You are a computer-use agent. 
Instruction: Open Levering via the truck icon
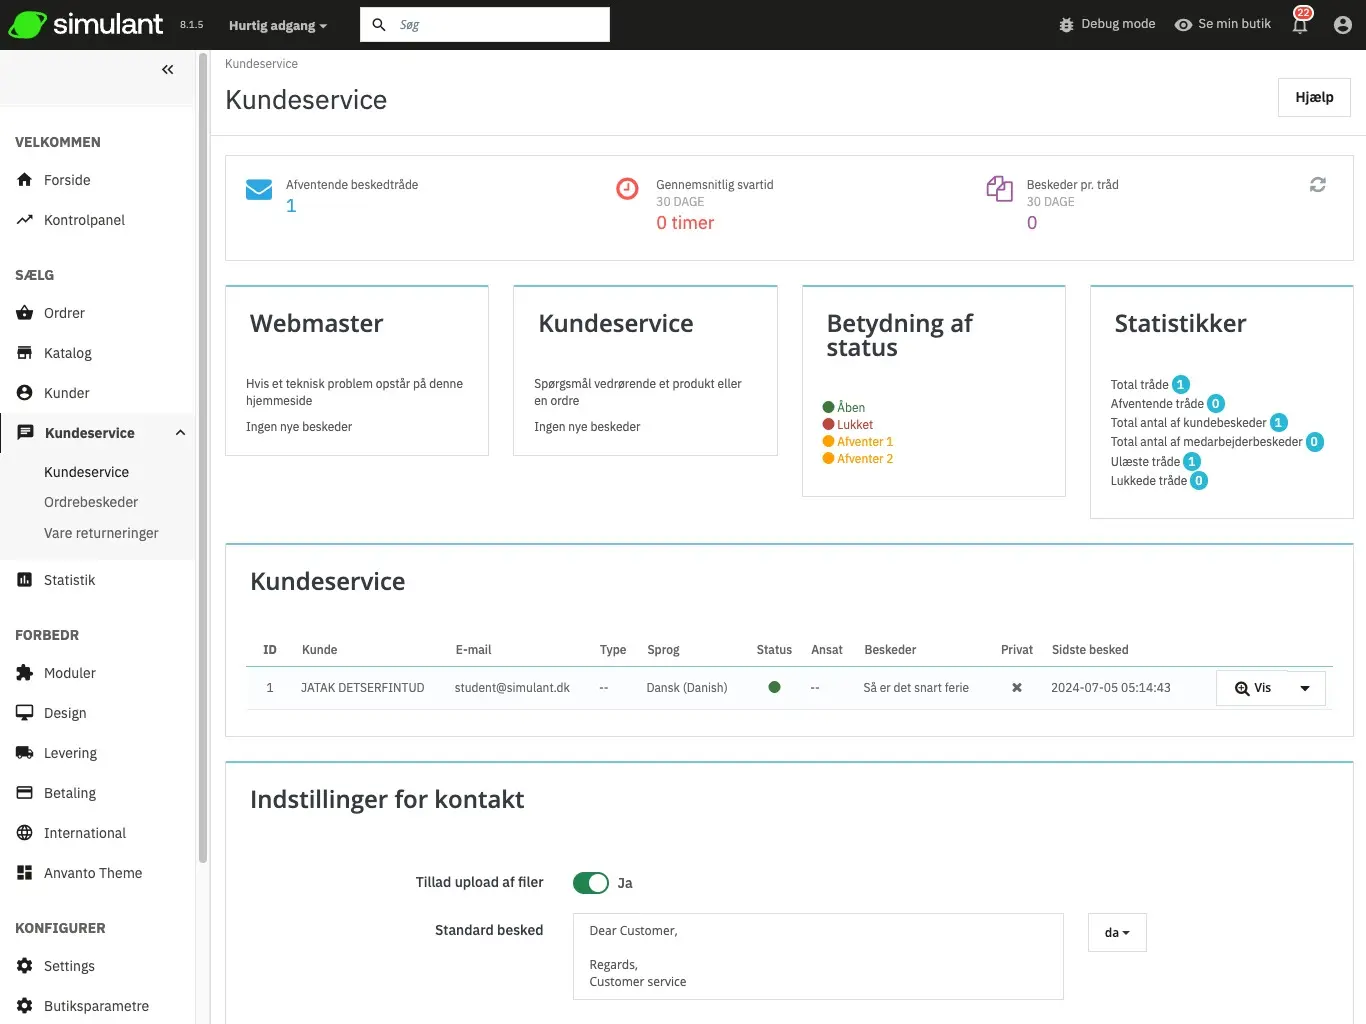tap(24, 753)
